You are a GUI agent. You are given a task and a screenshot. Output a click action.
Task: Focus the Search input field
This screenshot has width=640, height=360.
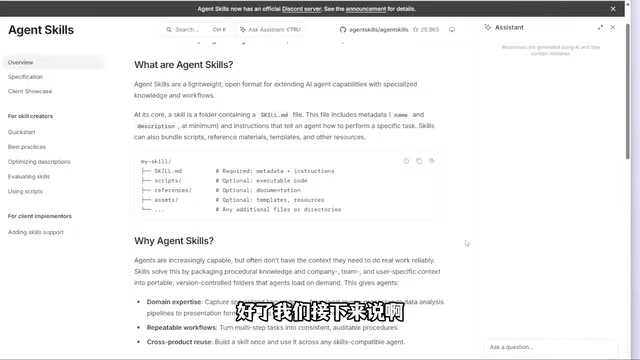[x=196, y=29]
